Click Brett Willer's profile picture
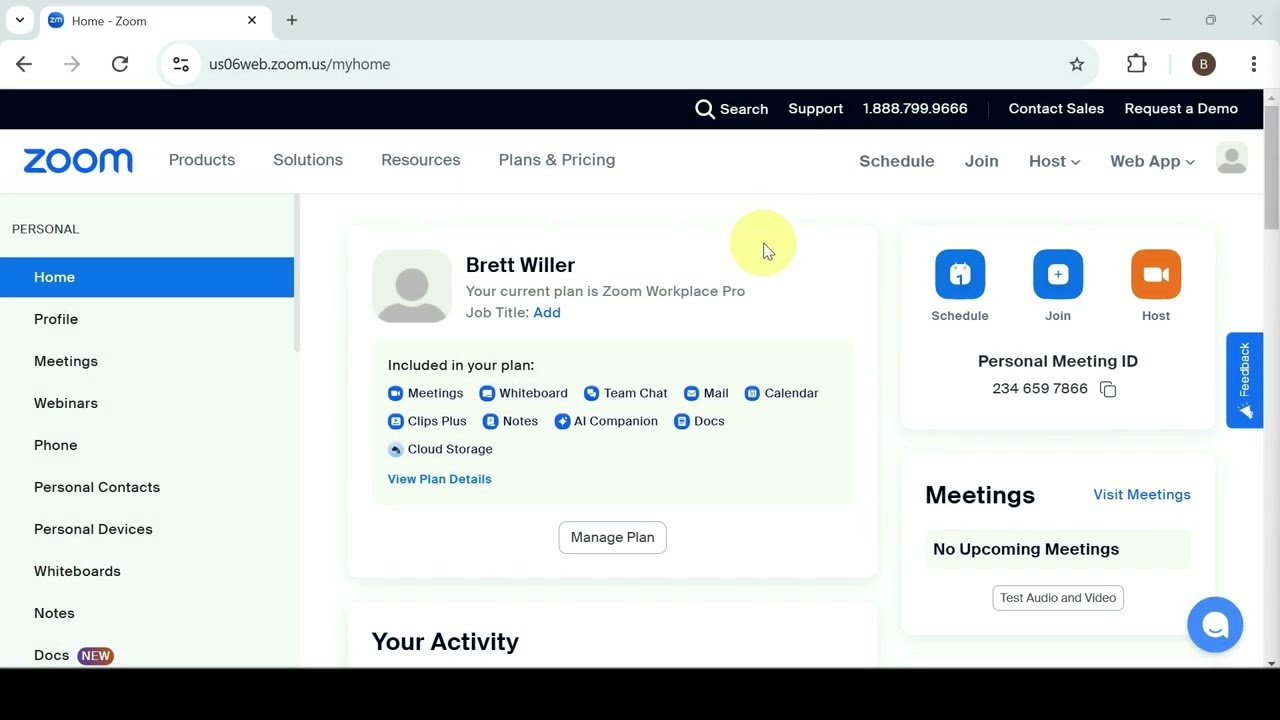 [412, 286]
